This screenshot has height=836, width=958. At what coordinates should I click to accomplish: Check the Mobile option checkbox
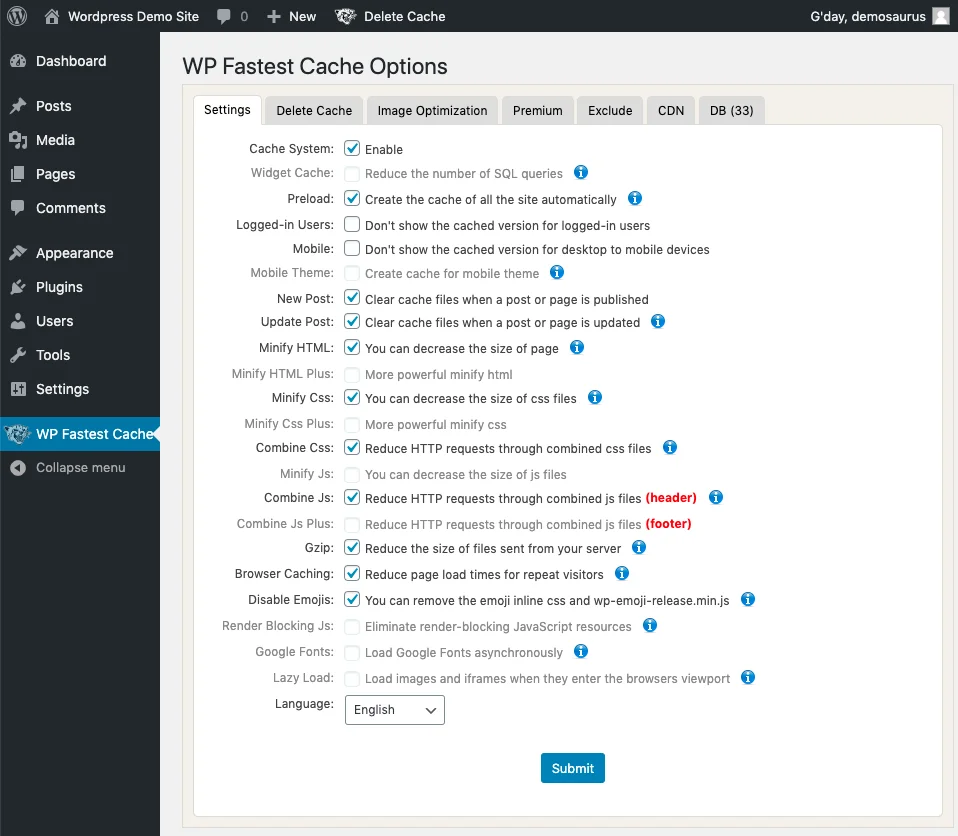pos(352,248)
